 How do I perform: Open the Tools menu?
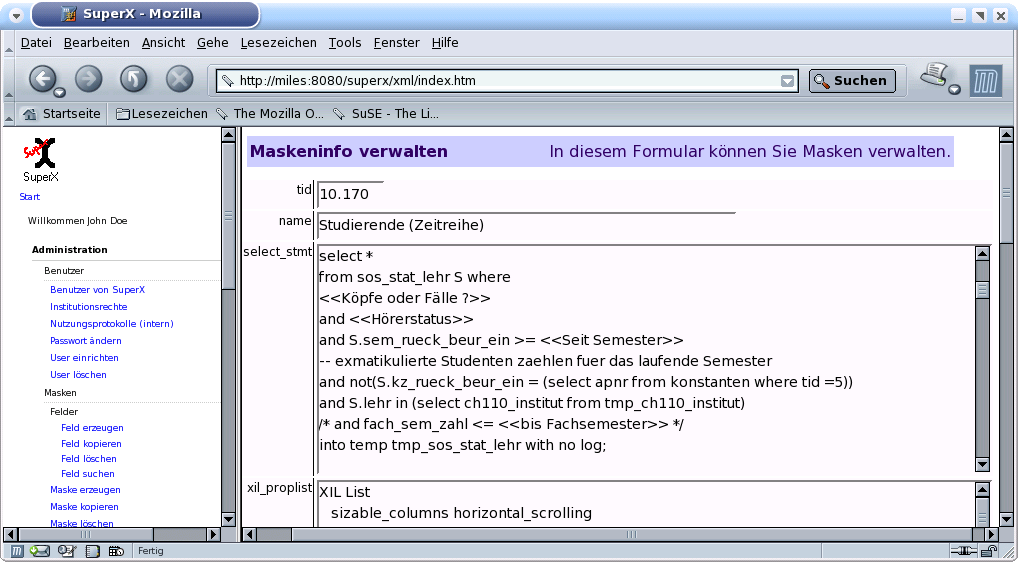[345, 43]
